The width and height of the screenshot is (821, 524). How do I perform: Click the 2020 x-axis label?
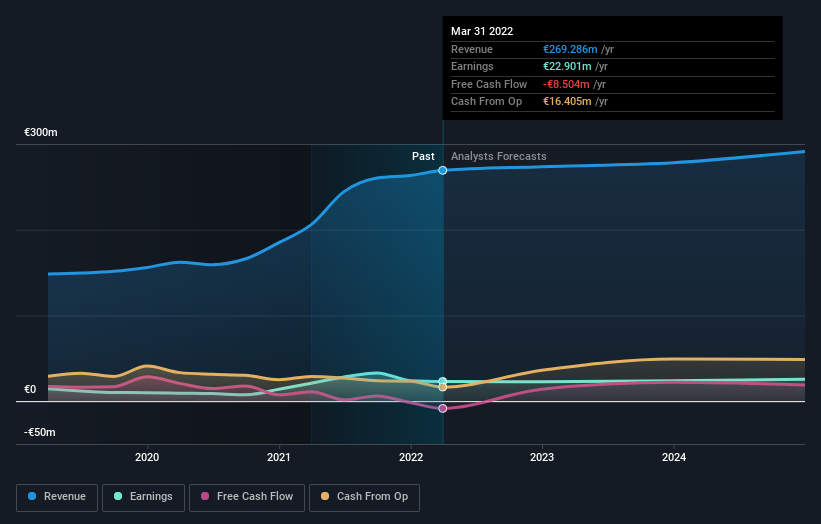pyautogui.click(x=147, y=457)
